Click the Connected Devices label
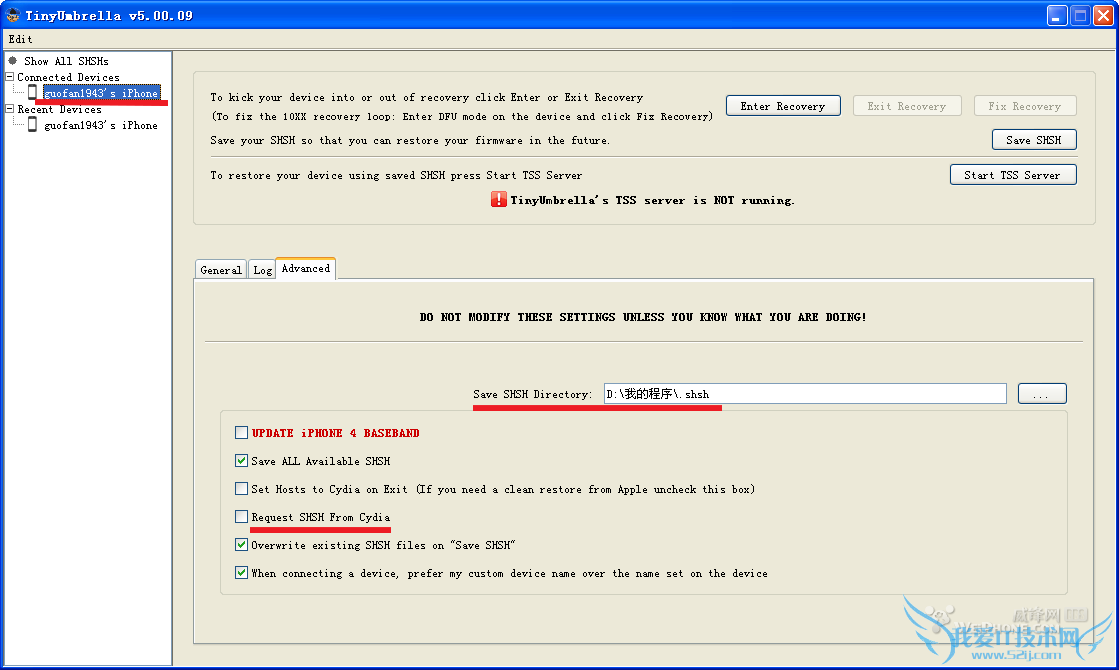The width and height of the screenshot is (1119, 670). tap(69, 77)
